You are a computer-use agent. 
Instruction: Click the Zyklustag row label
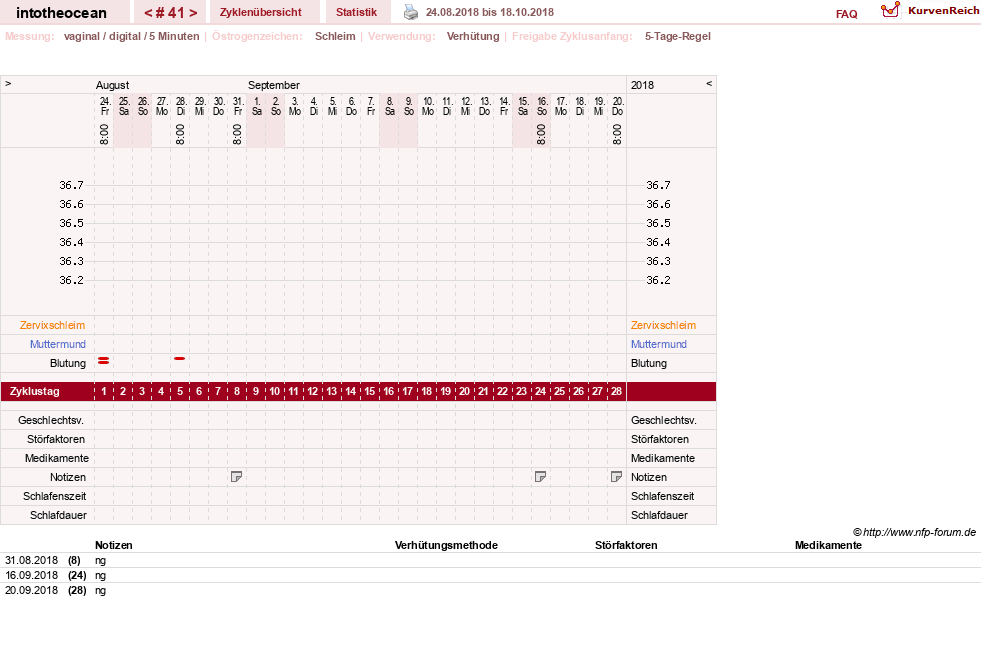click(34, 391)
